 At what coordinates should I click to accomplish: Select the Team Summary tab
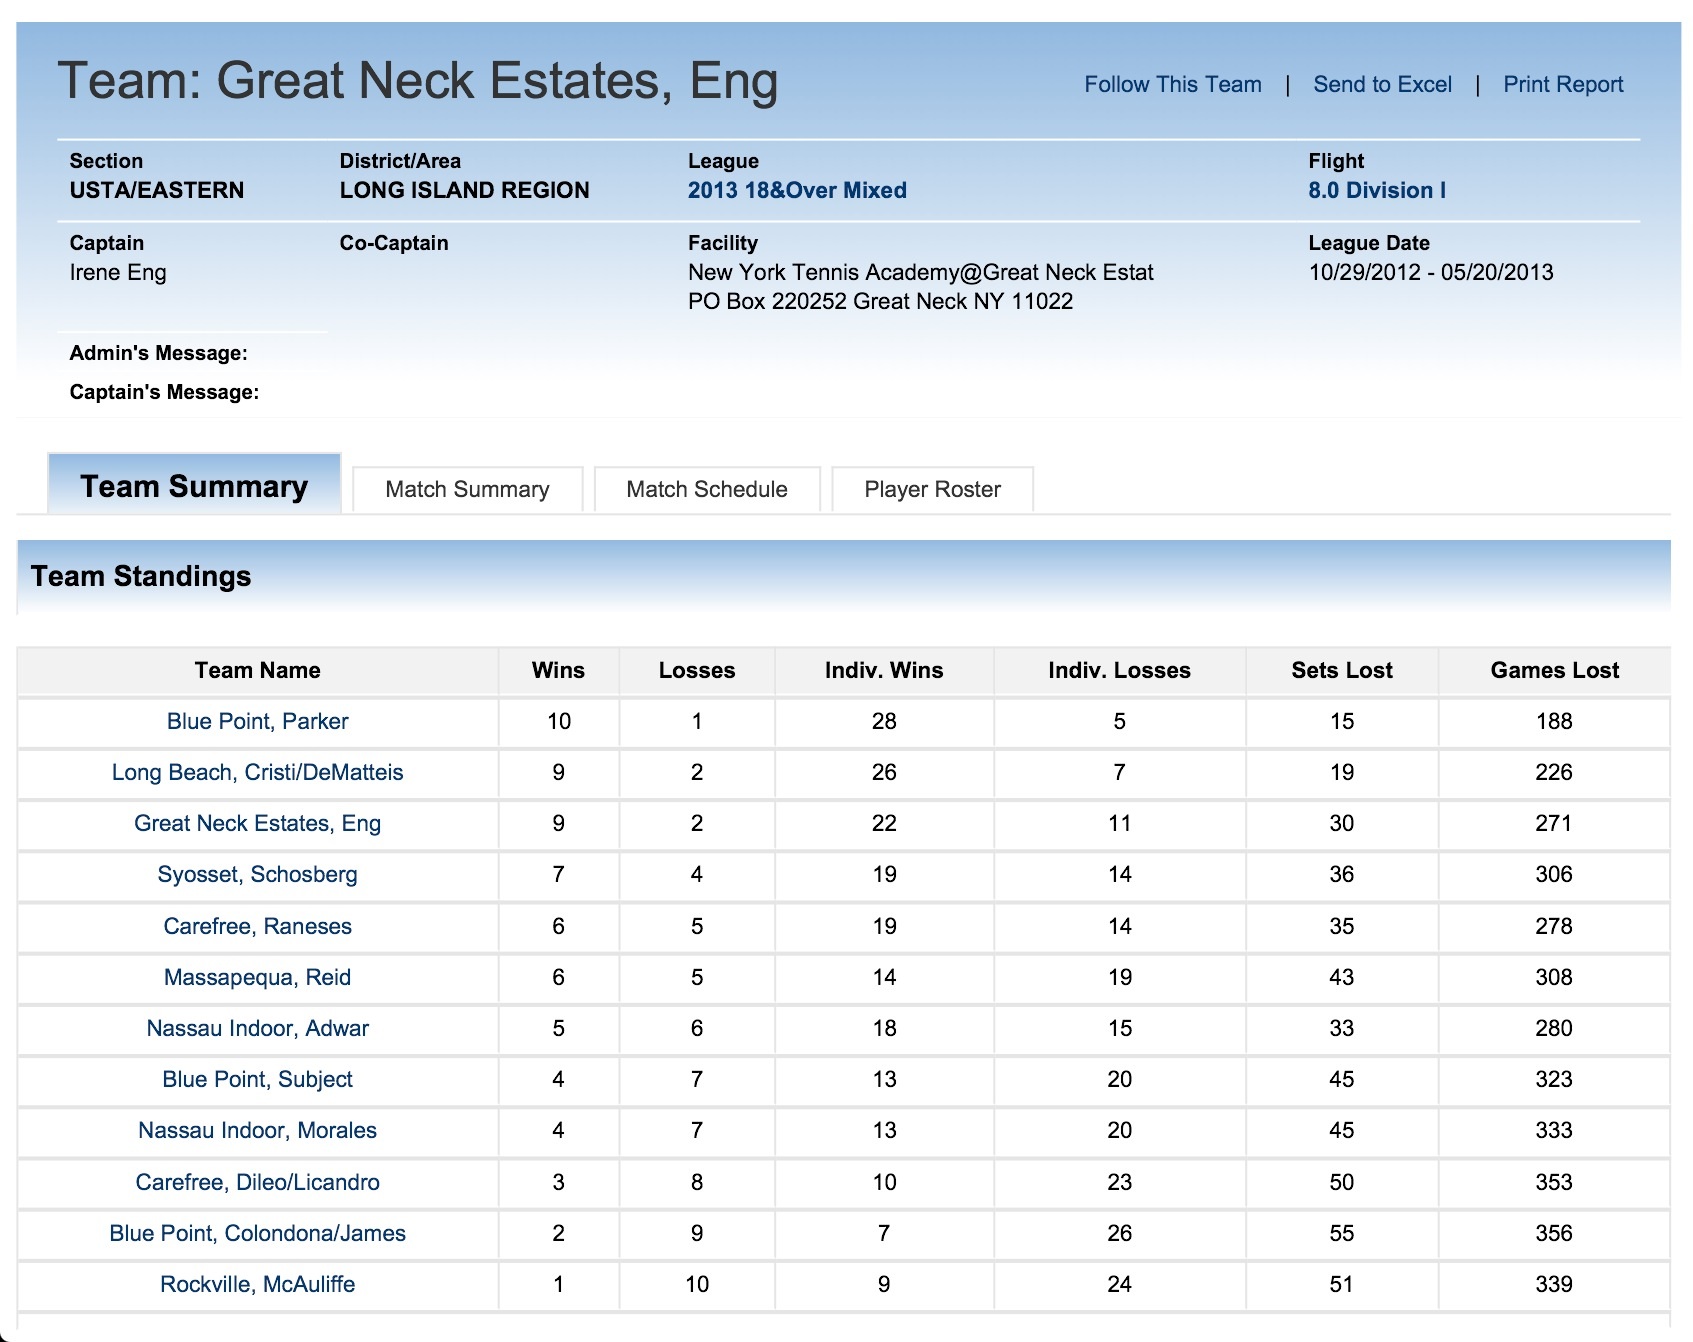tap(194, 486)
